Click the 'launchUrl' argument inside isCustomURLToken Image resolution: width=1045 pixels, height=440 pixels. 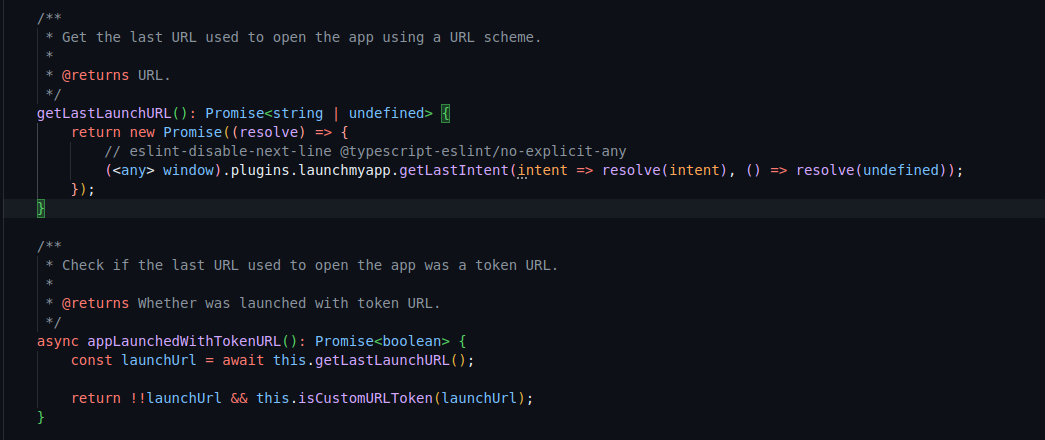tap(479, 399)
